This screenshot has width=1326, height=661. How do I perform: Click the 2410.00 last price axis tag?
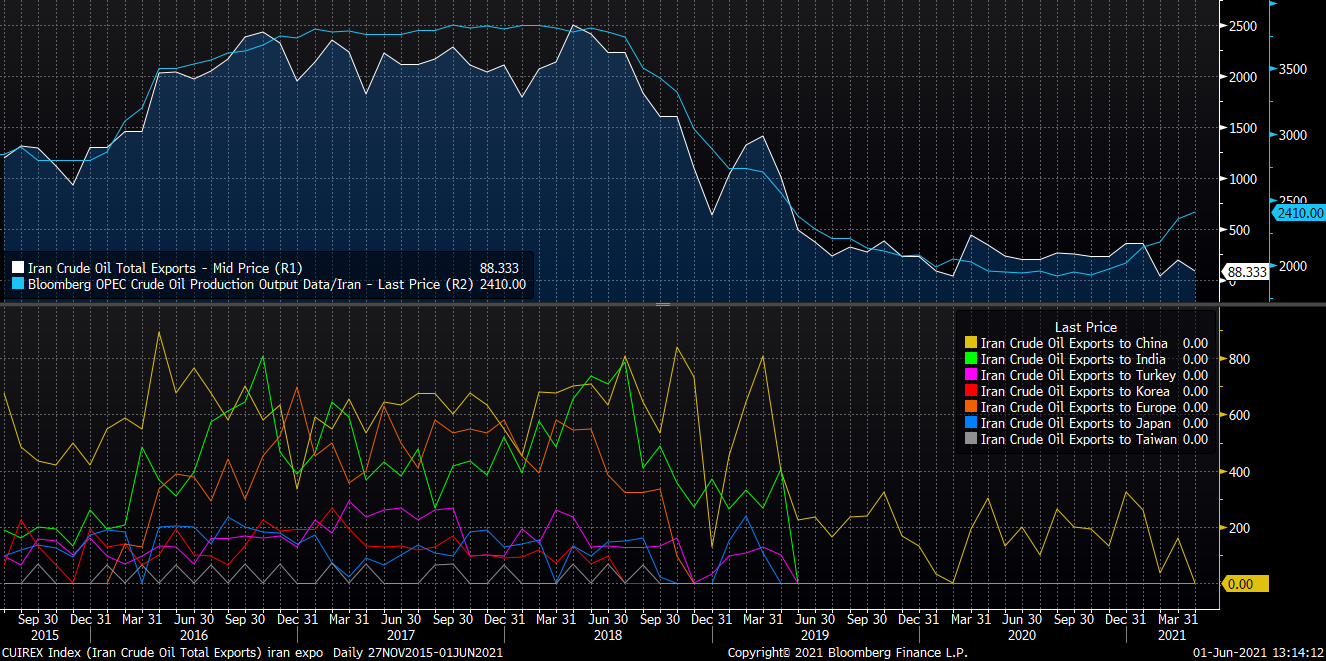pos(1299,213)
